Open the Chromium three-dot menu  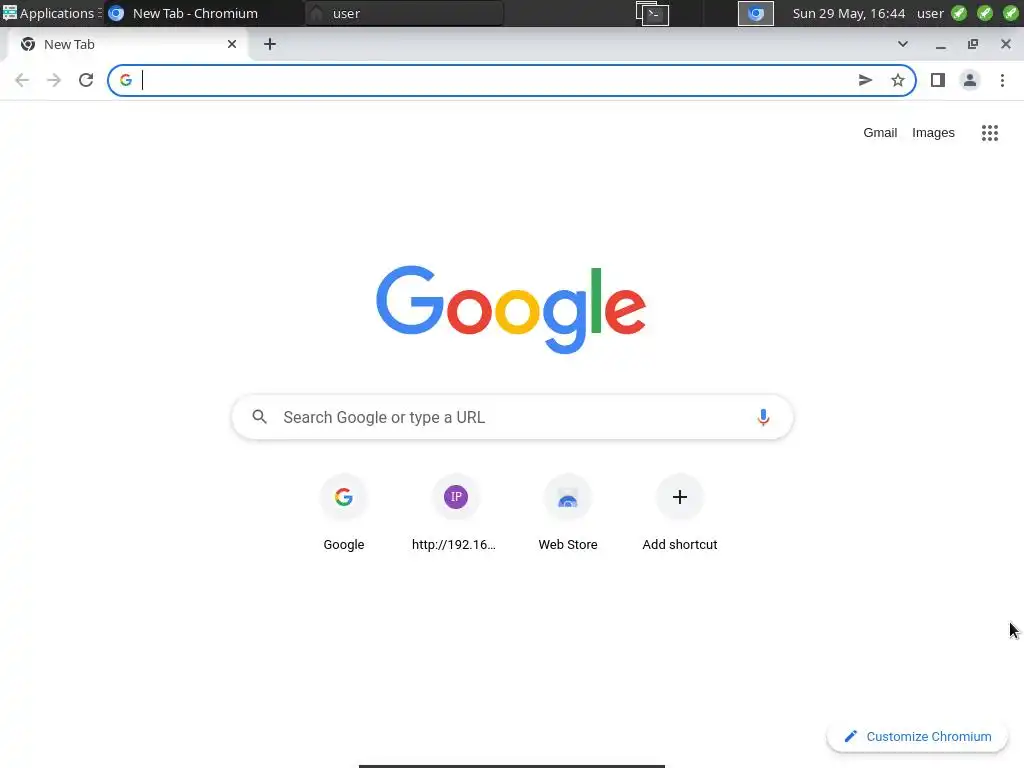coord(1002,80)
